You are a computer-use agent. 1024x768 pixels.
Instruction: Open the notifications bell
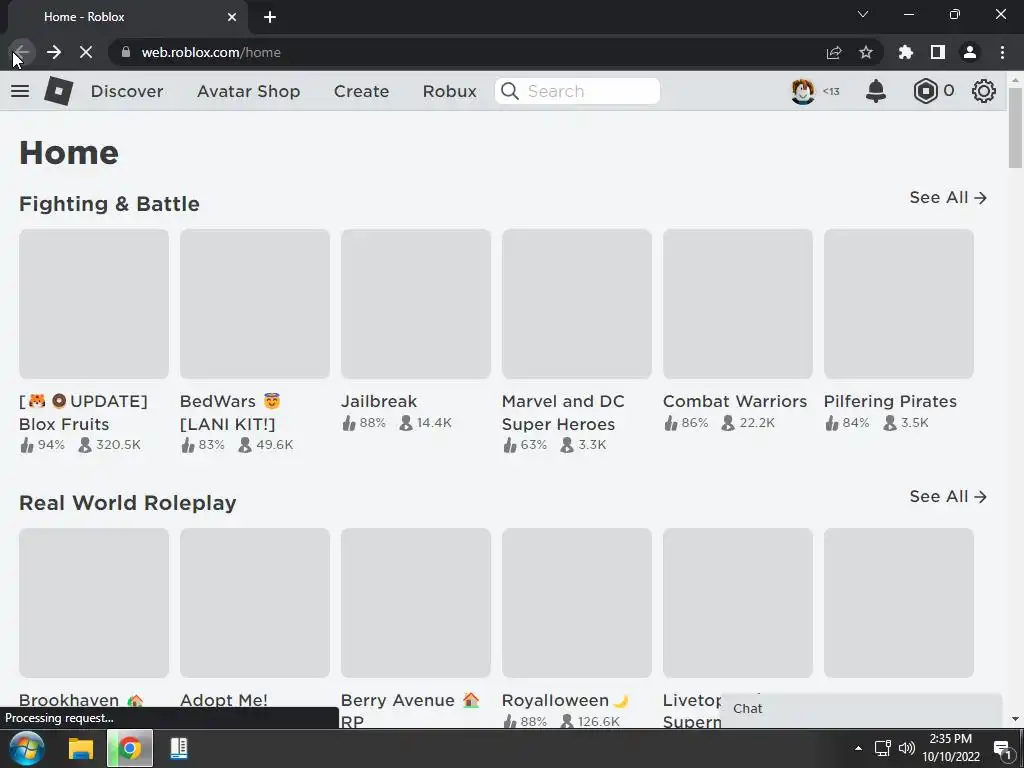coord(876,91)
